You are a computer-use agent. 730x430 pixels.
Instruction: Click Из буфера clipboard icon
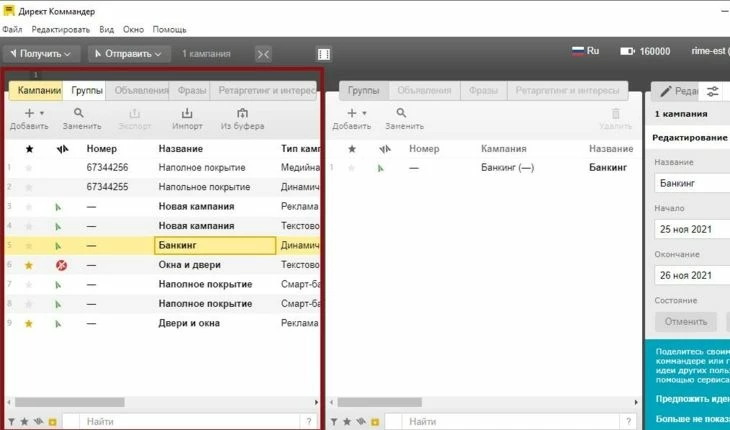point(242,113)
